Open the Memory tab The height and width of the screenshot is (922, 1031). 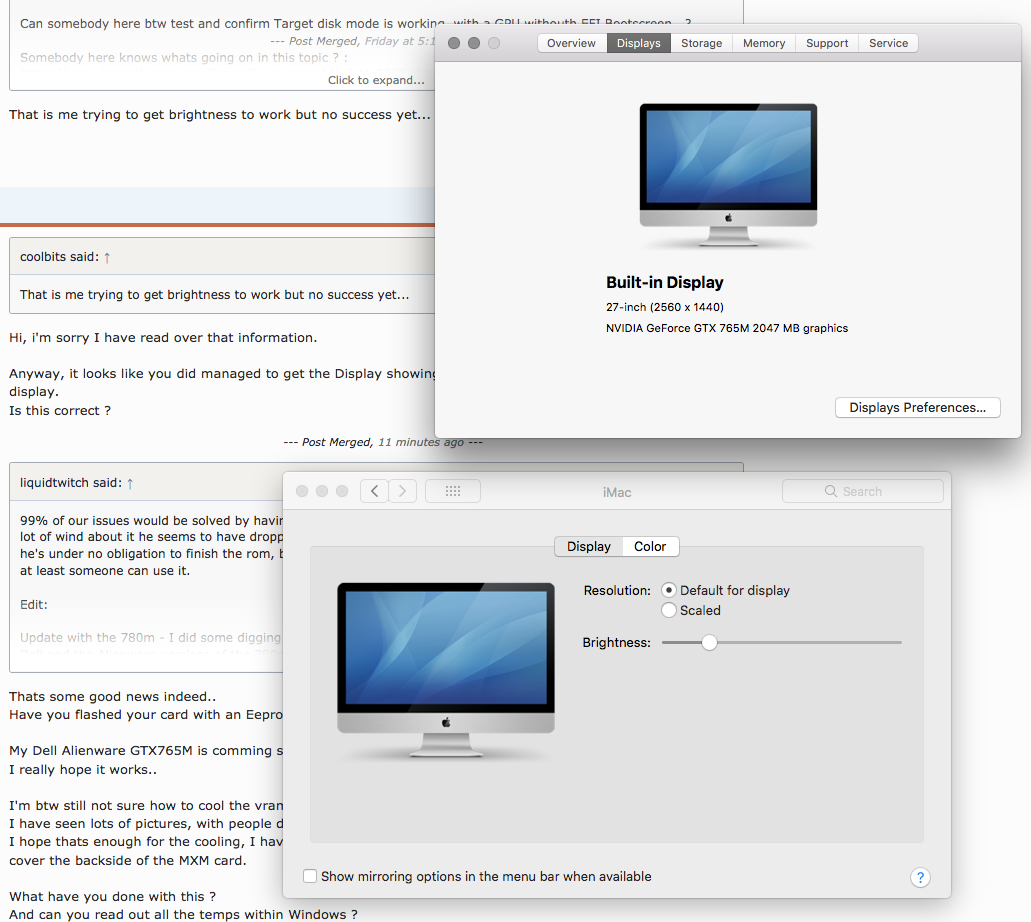click(764, 43)
